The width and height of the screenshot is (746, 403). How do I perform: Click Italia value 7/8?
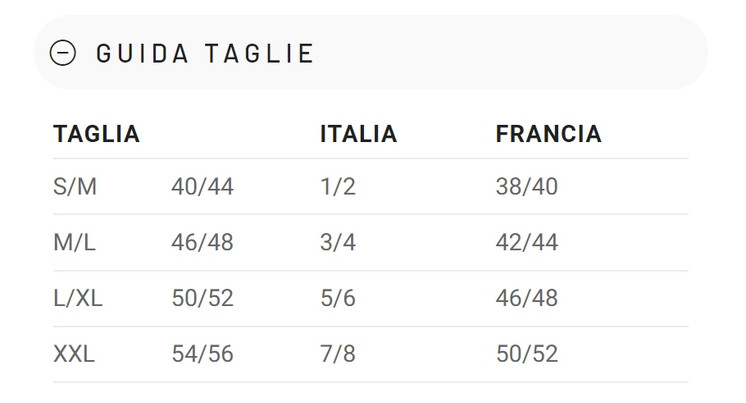pos(337,354)
